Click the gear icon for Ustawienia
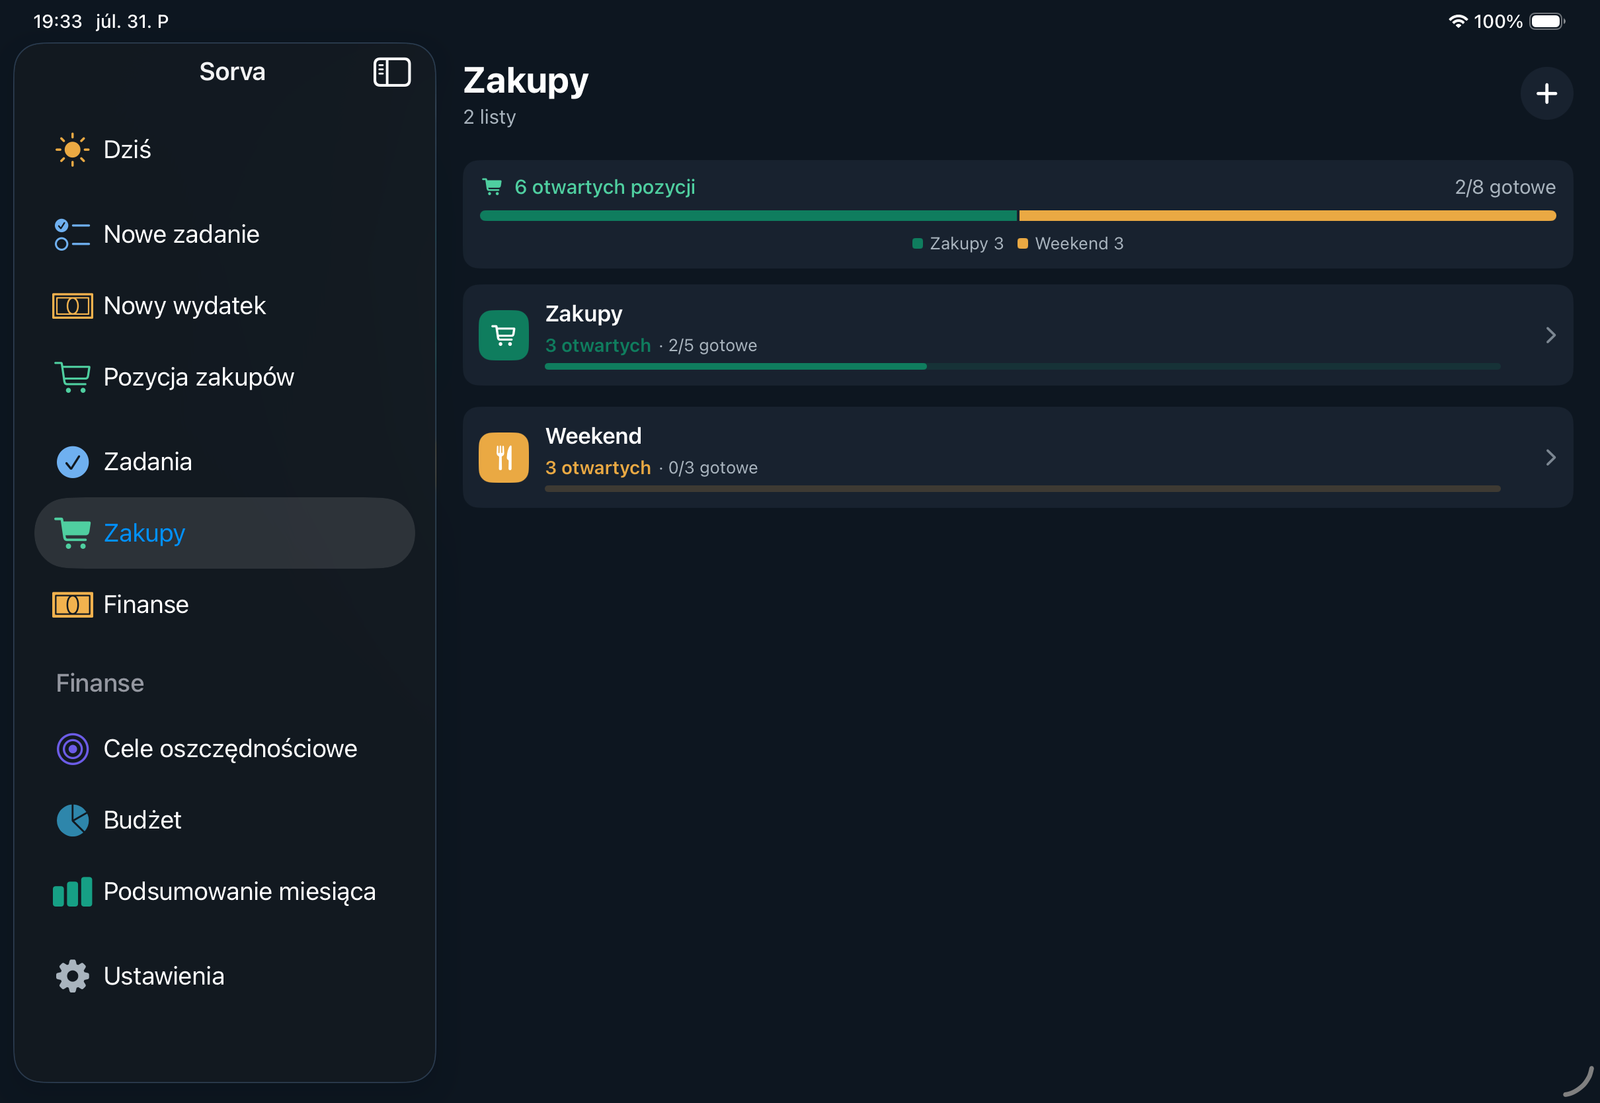The width and height of the screenshot is (1600, 1103). (x=72, y=976)
